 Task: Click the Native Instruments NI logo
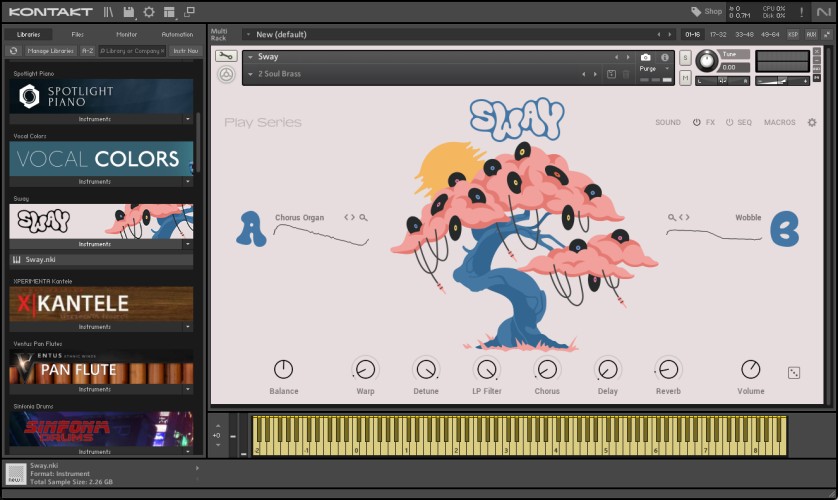point(824,12)
